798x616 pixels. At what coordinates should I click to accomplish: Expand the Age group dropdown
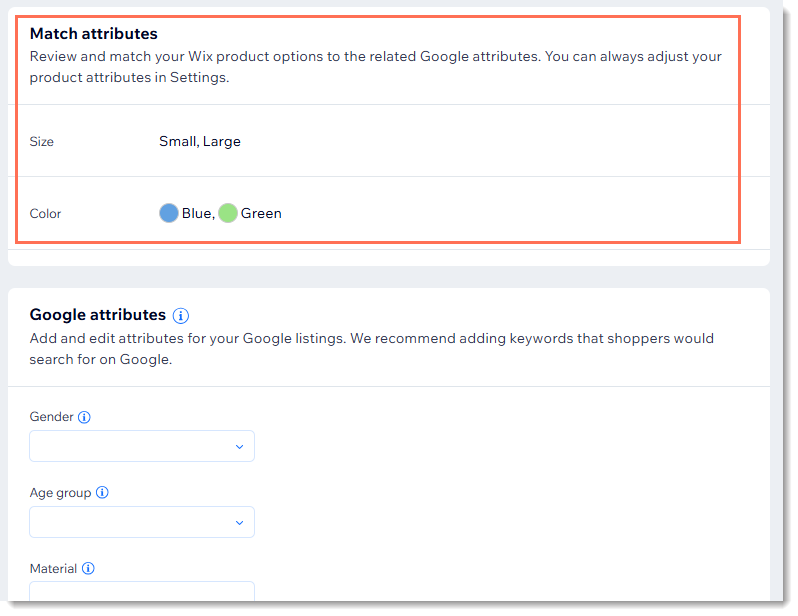142,522
